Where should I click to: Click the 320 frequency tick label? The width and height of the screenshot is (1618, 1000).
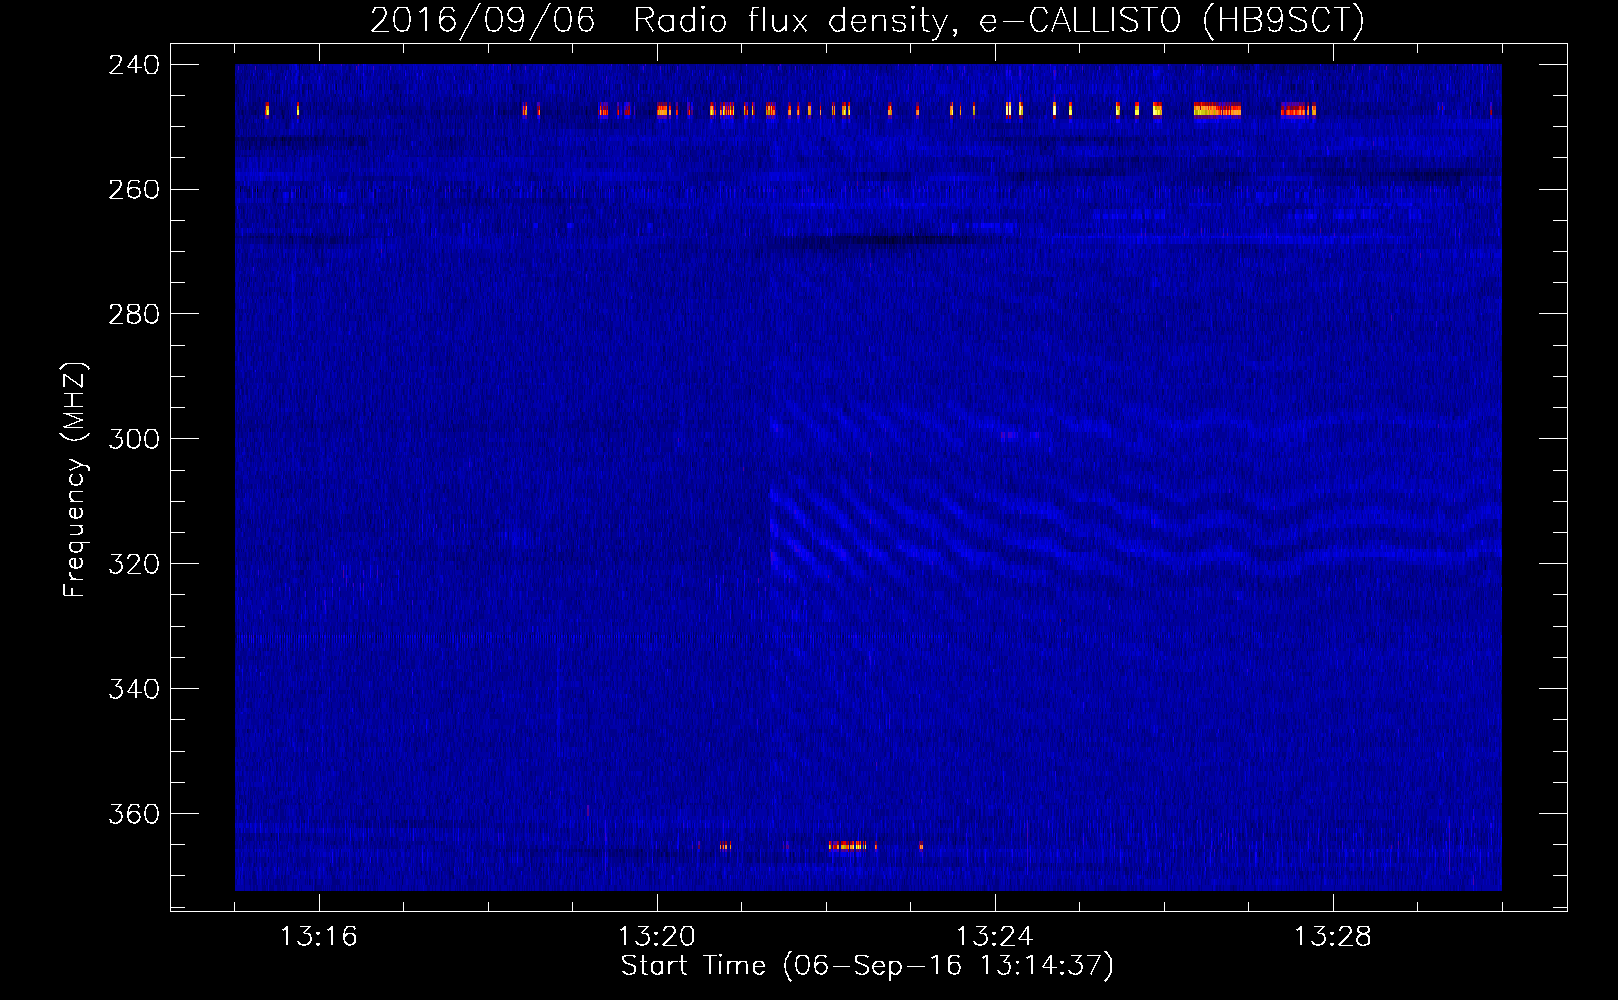click(x=134, y=565)
